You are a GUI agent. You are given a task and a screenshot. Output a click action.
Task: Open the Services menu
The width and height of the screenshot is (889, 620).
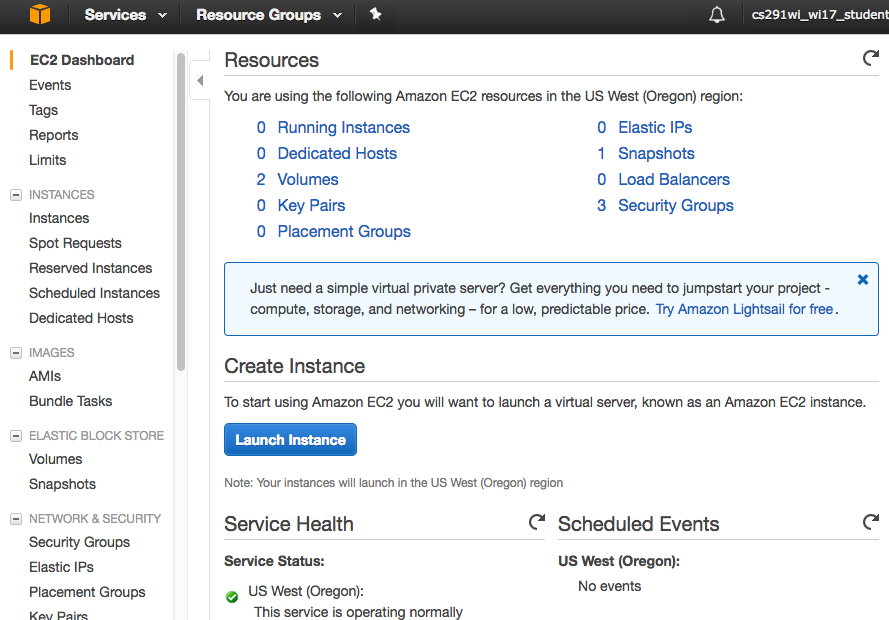point(115,16)
